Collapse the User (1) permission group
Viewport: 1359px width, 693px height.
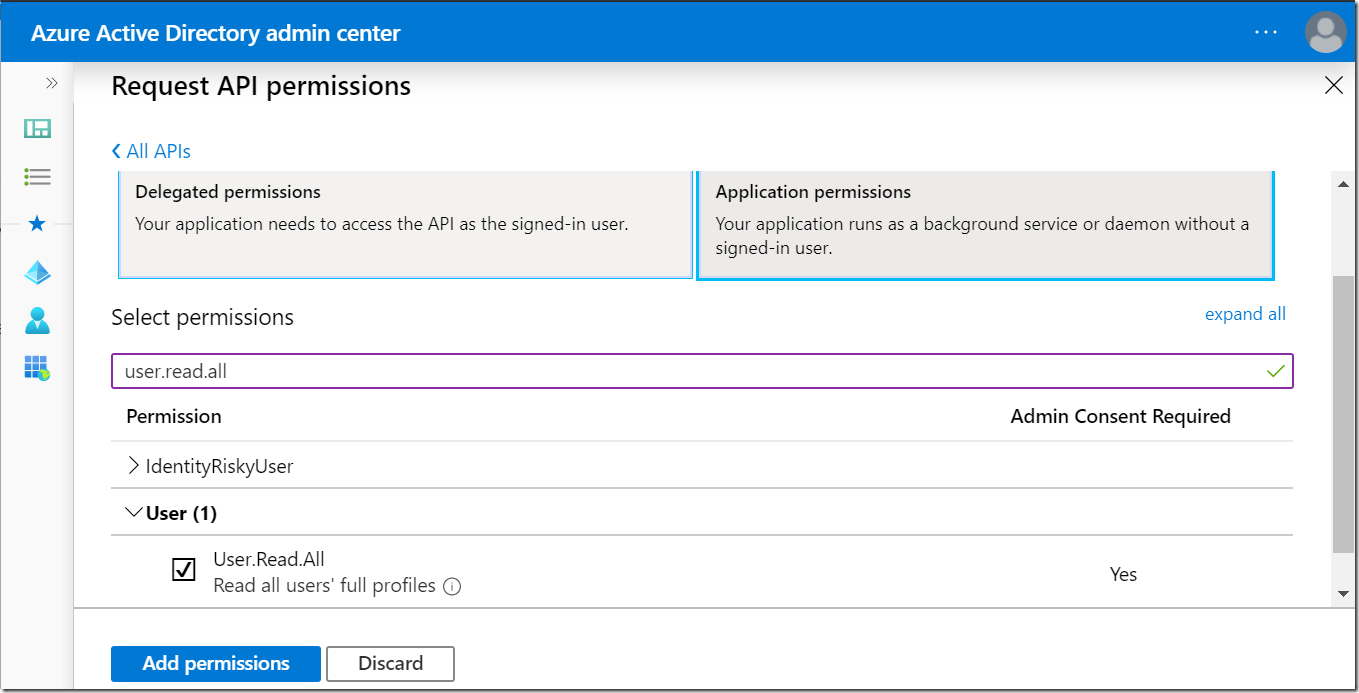click(133, 513)
